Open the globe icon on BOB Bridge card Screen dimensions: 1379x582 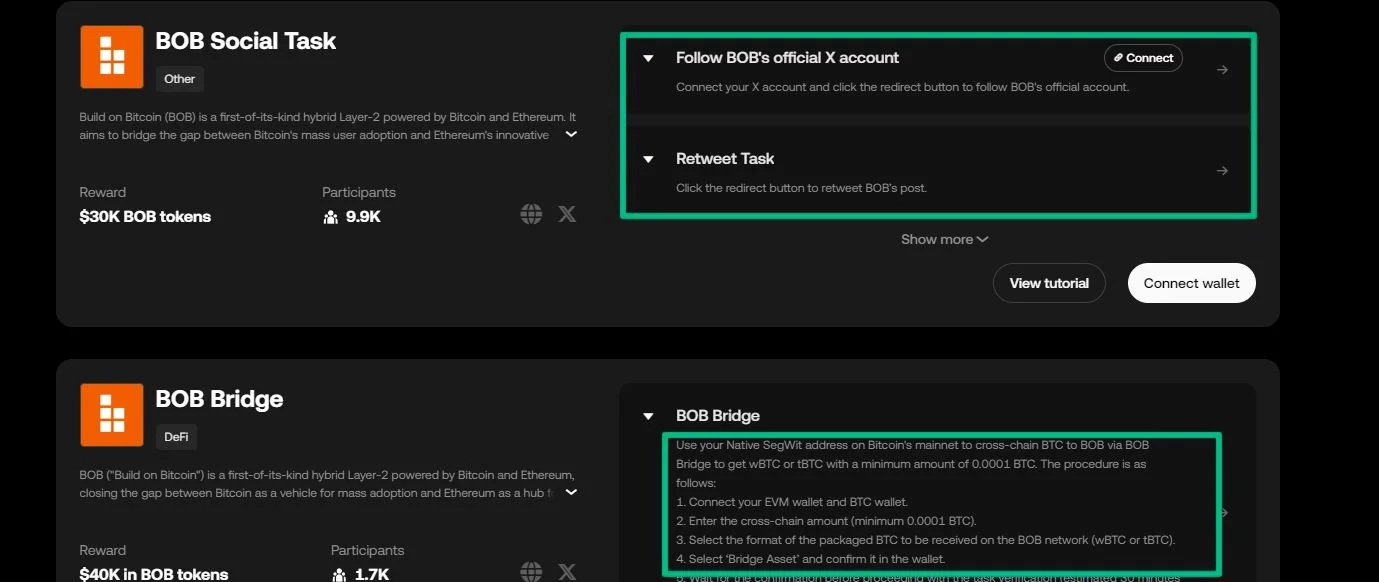tap(531, 572)
